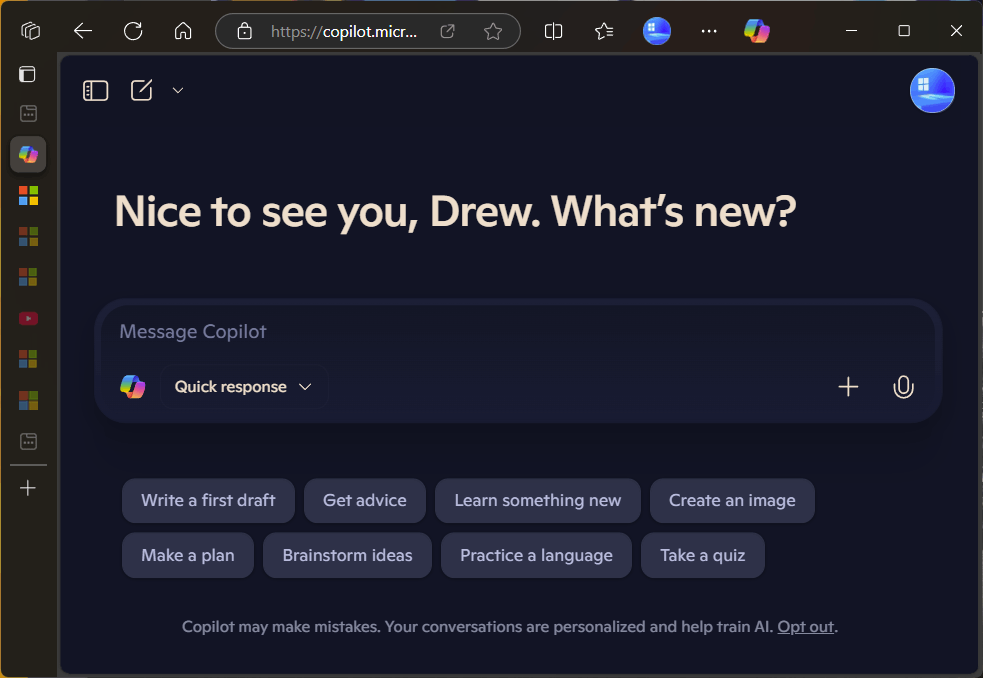The height and width of the screenshot is (678, 983).
Task: Focus the Message Copilot input field
Action: click(518, 331)
